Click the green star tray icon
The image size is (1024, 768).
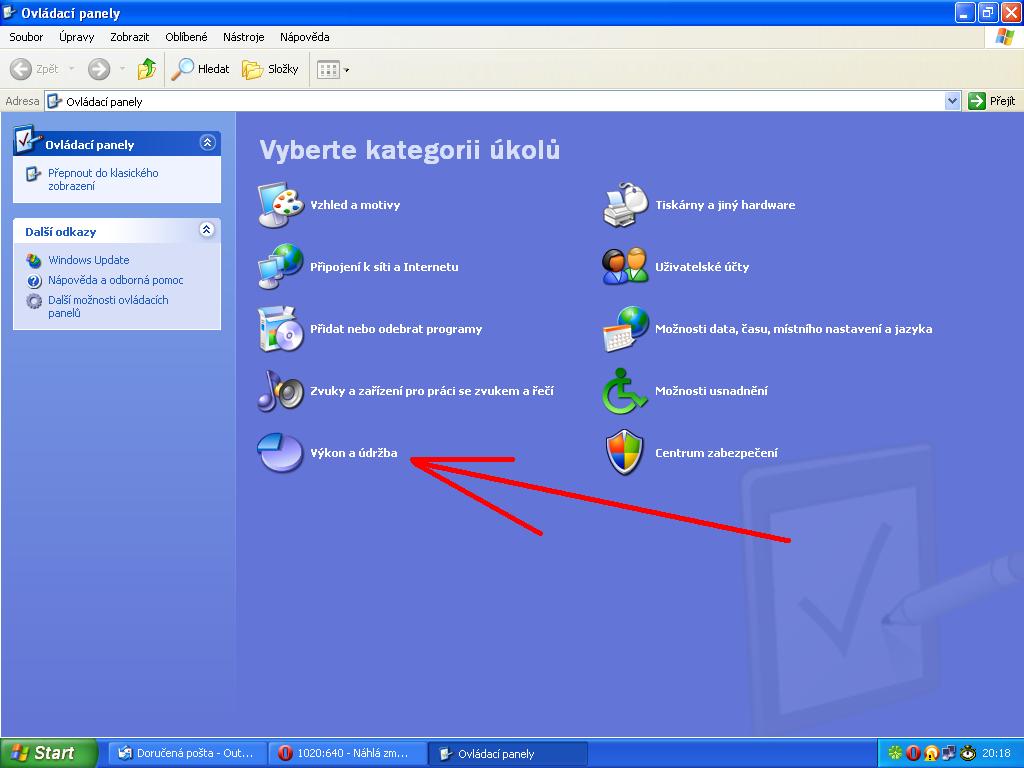pos(895,753)
